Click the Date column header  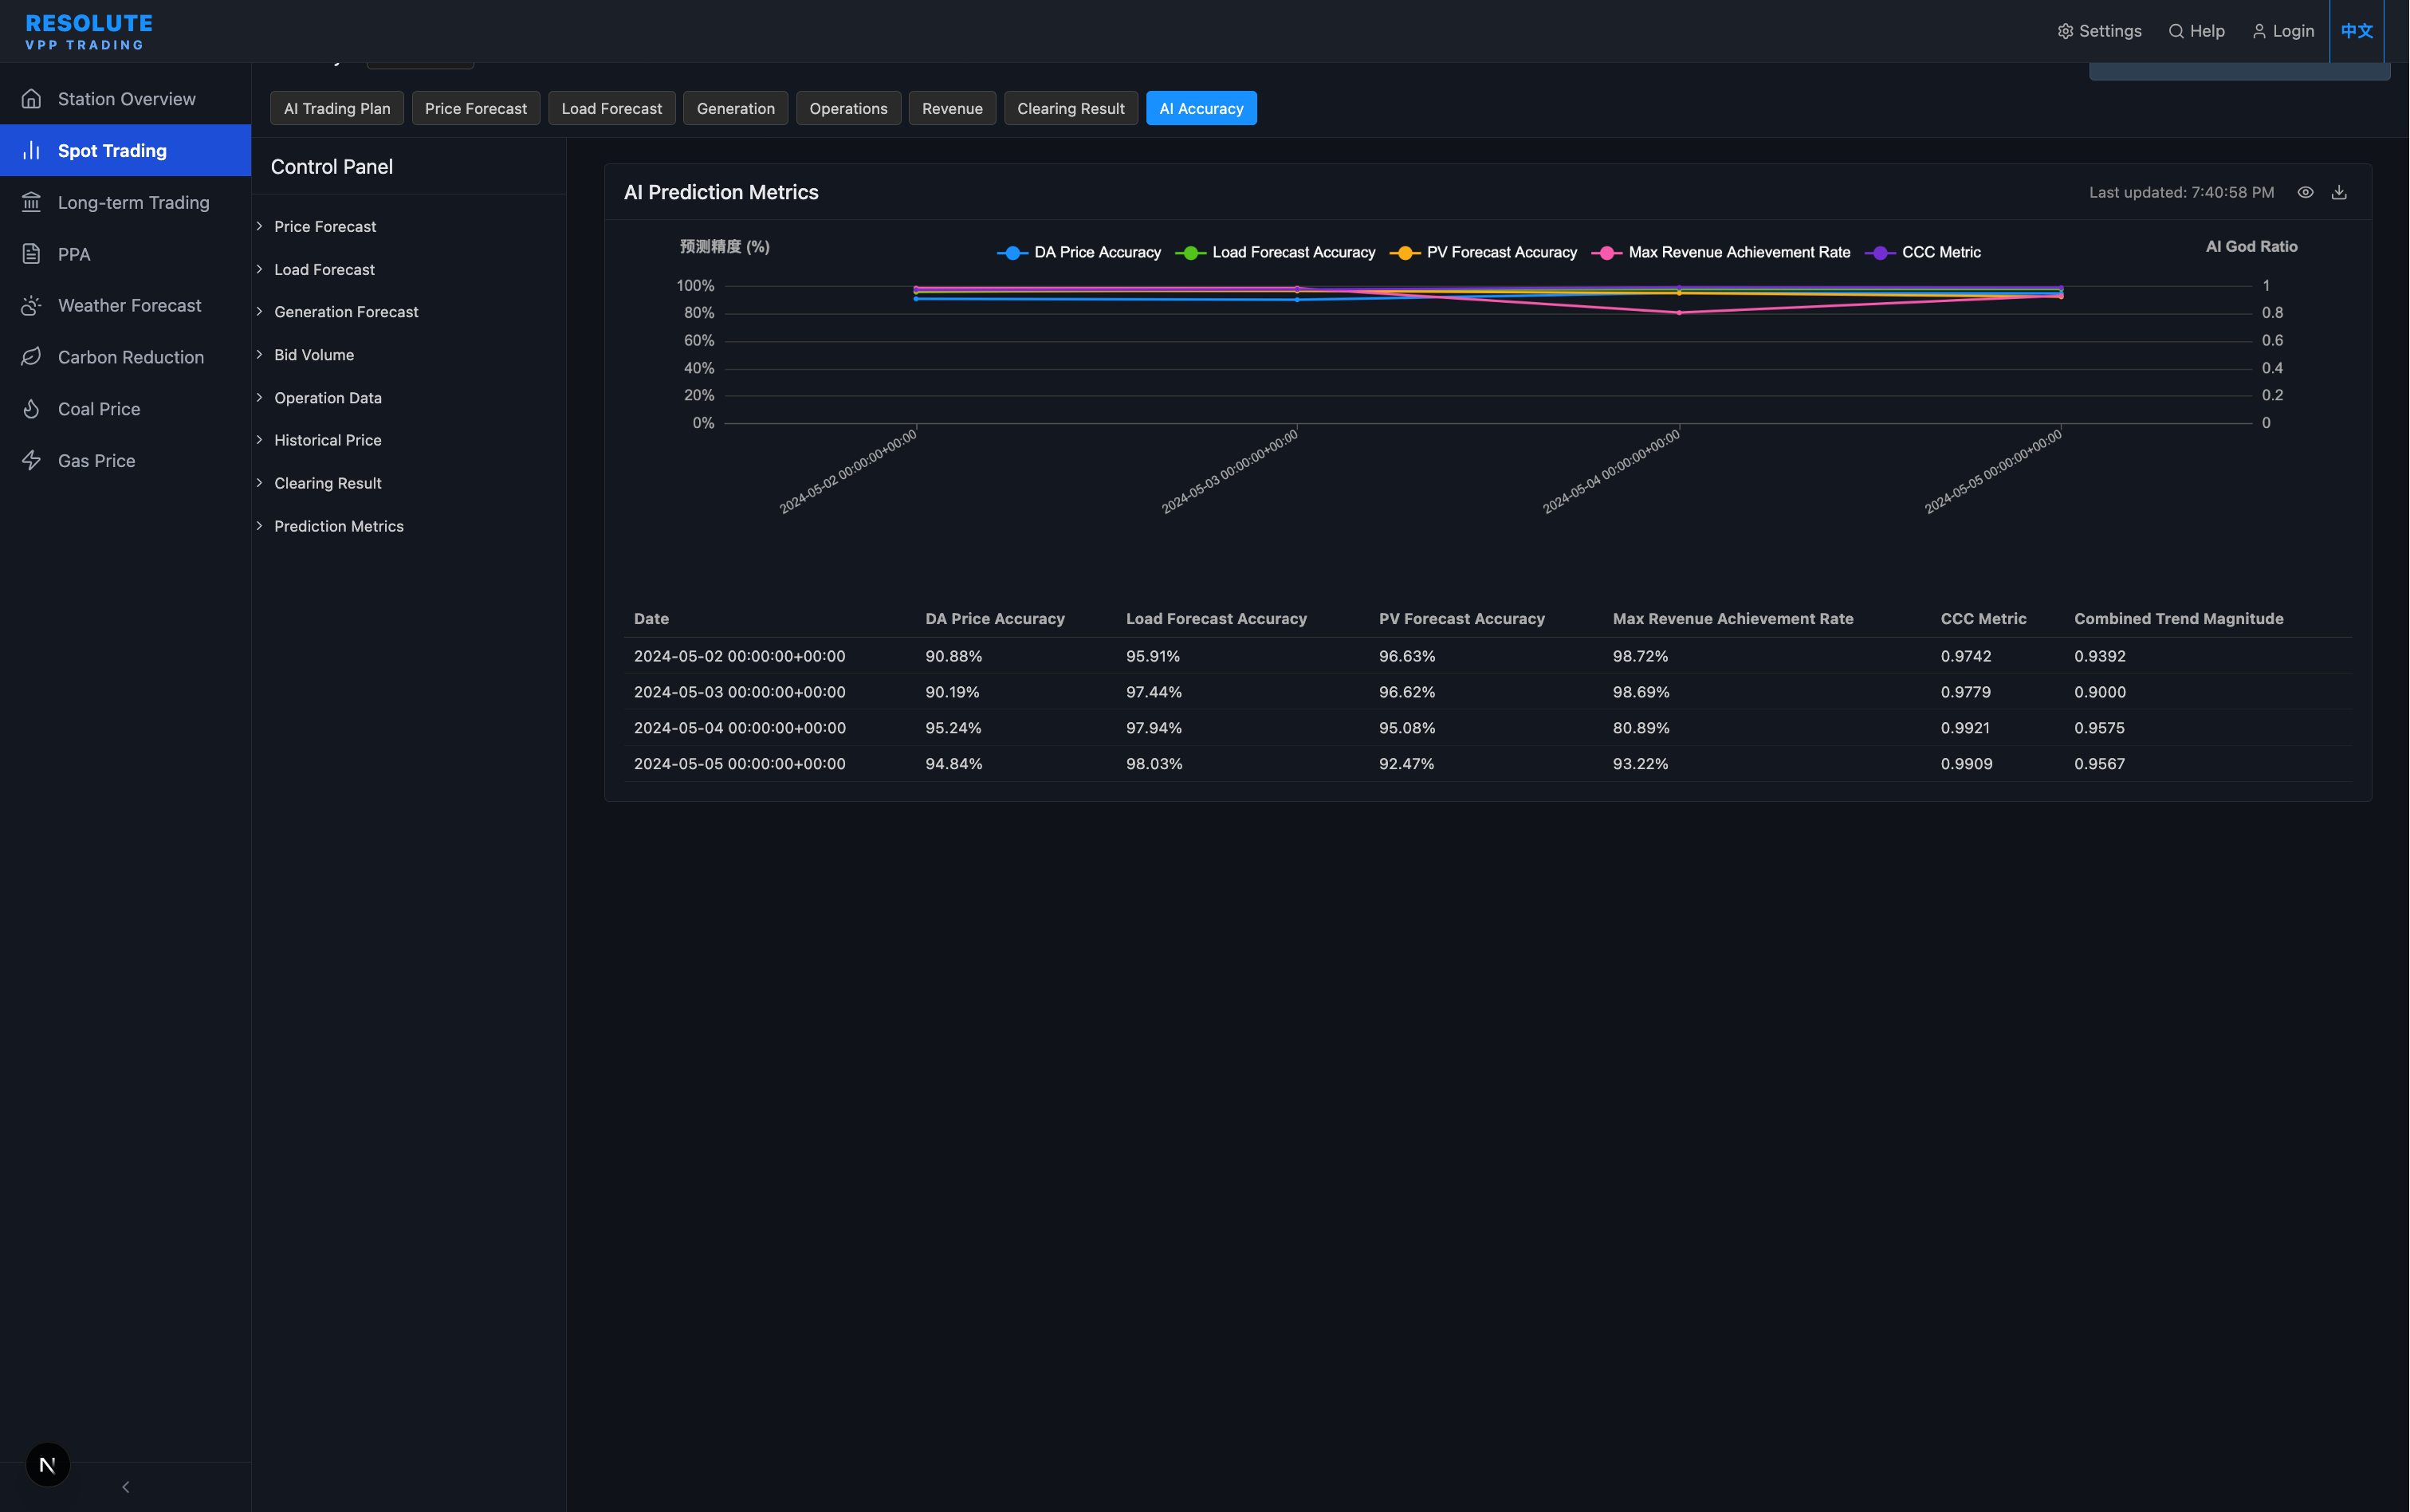tap(651, 619)
